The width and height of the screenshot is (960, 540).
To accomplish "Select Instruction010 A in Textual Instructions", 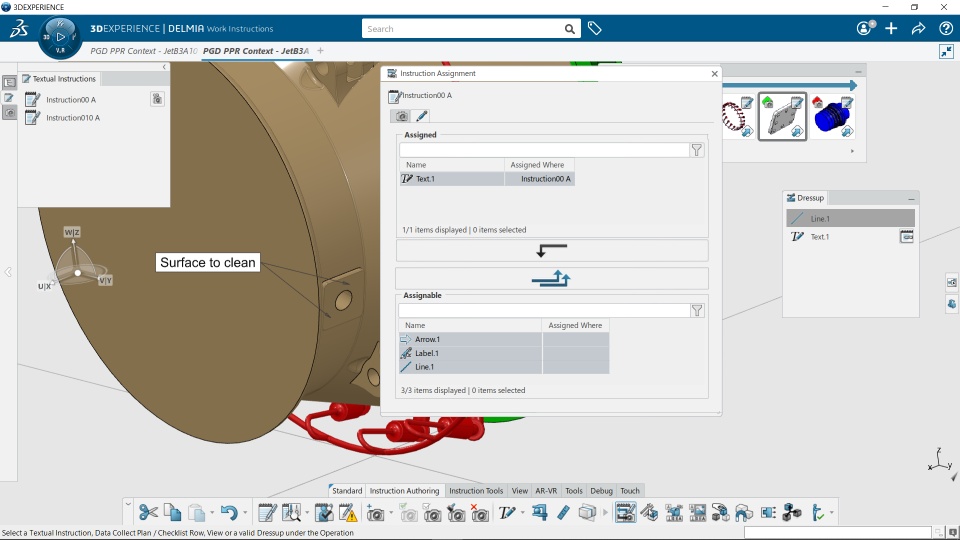I will click(x=73, y=118).
